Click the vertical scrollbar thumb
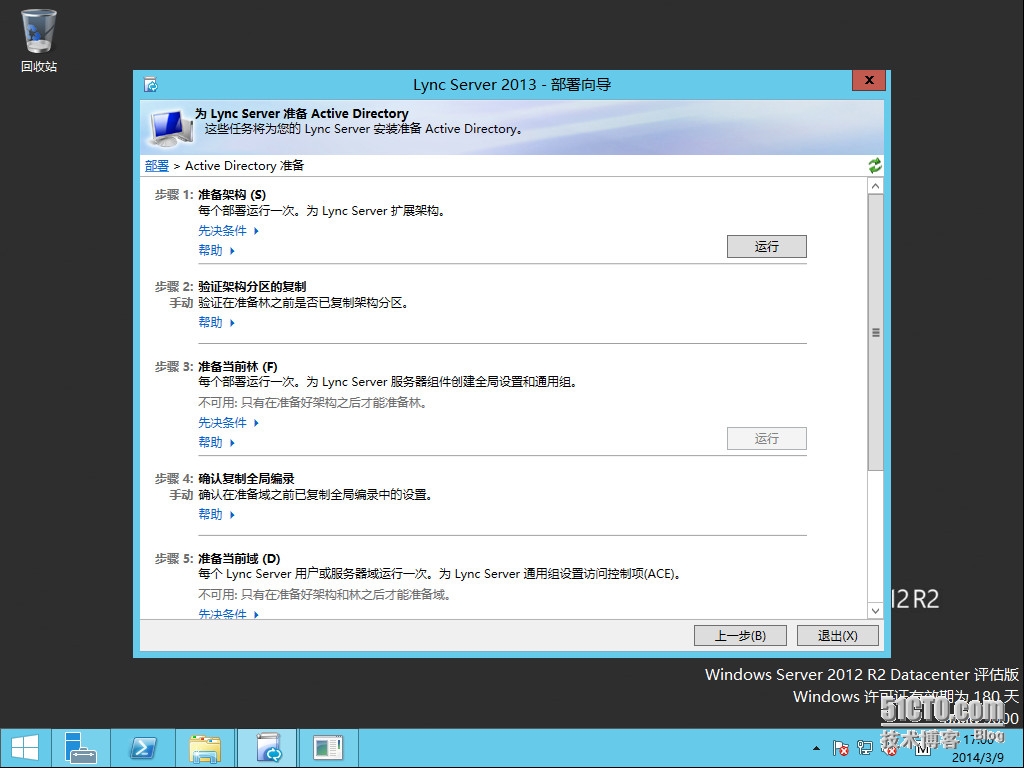This screenshot has height=768, width=1024. tap(875, 332)
